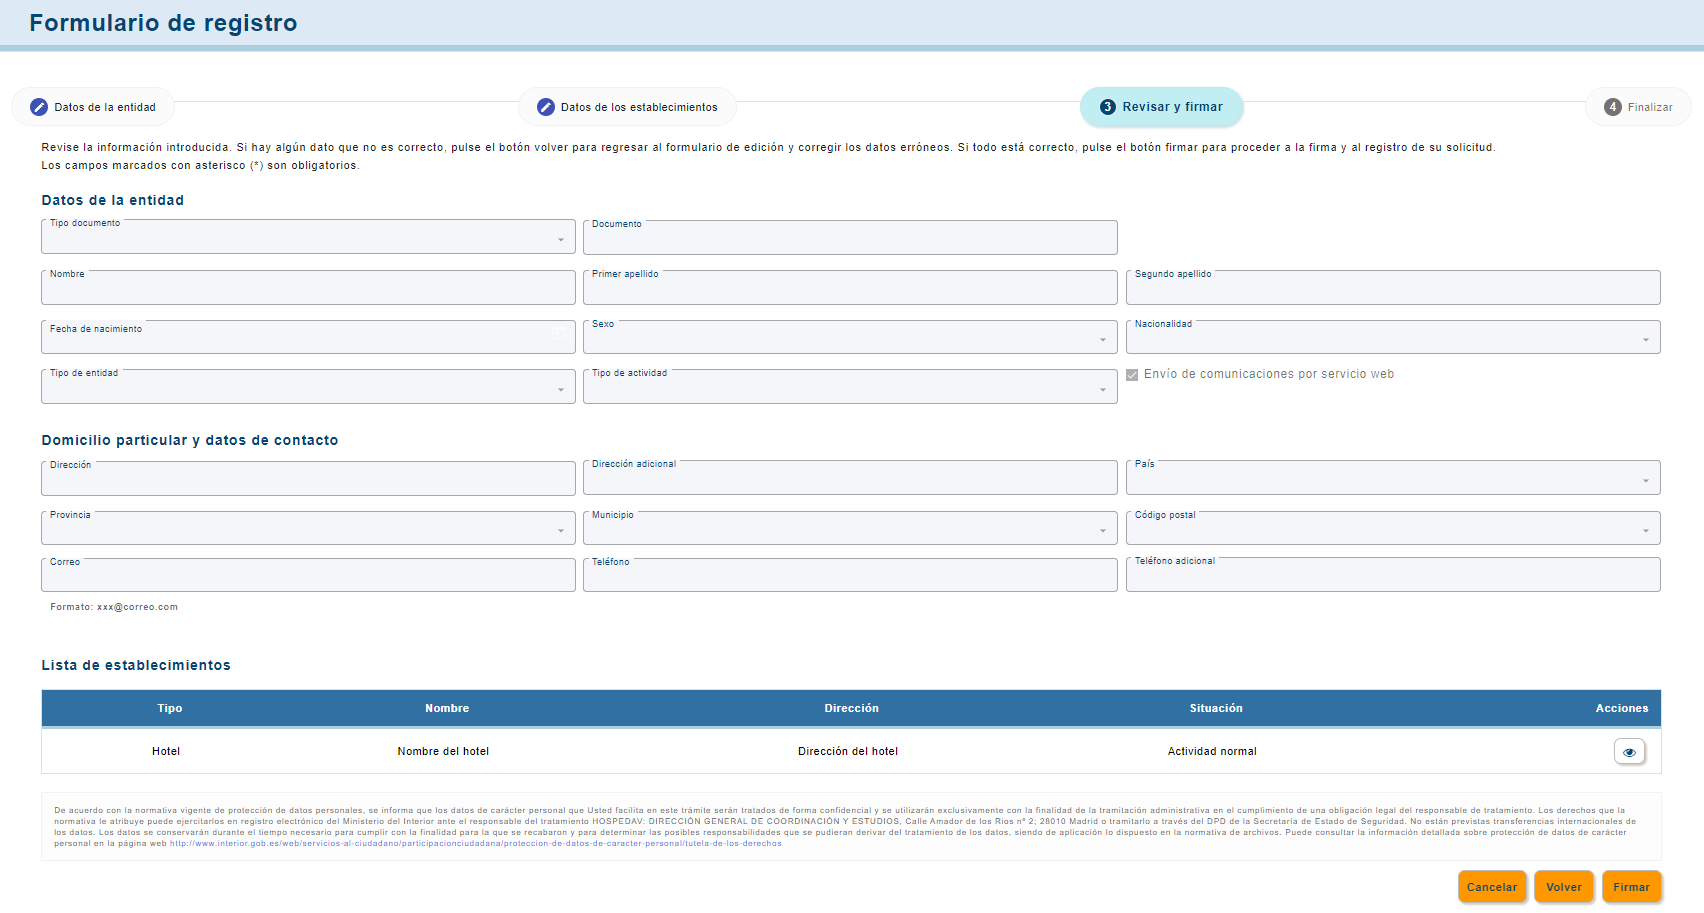Click the number 3 badge on Revisar y firmar
1704x913 pixels.
click(1107, 107)
